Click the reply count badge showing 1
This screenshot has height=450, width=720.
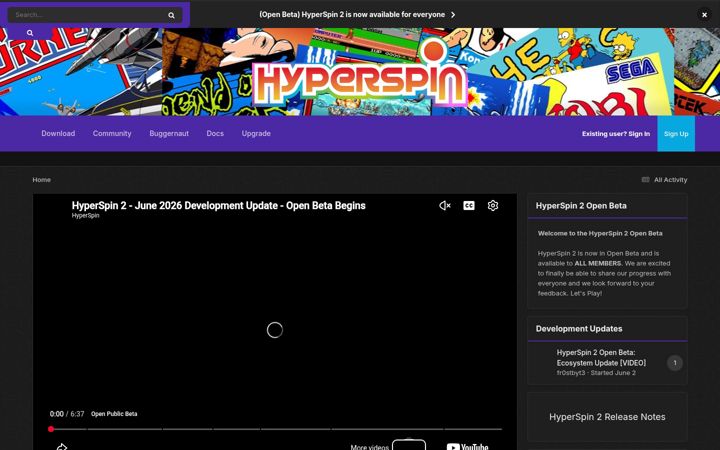[675, 363]
